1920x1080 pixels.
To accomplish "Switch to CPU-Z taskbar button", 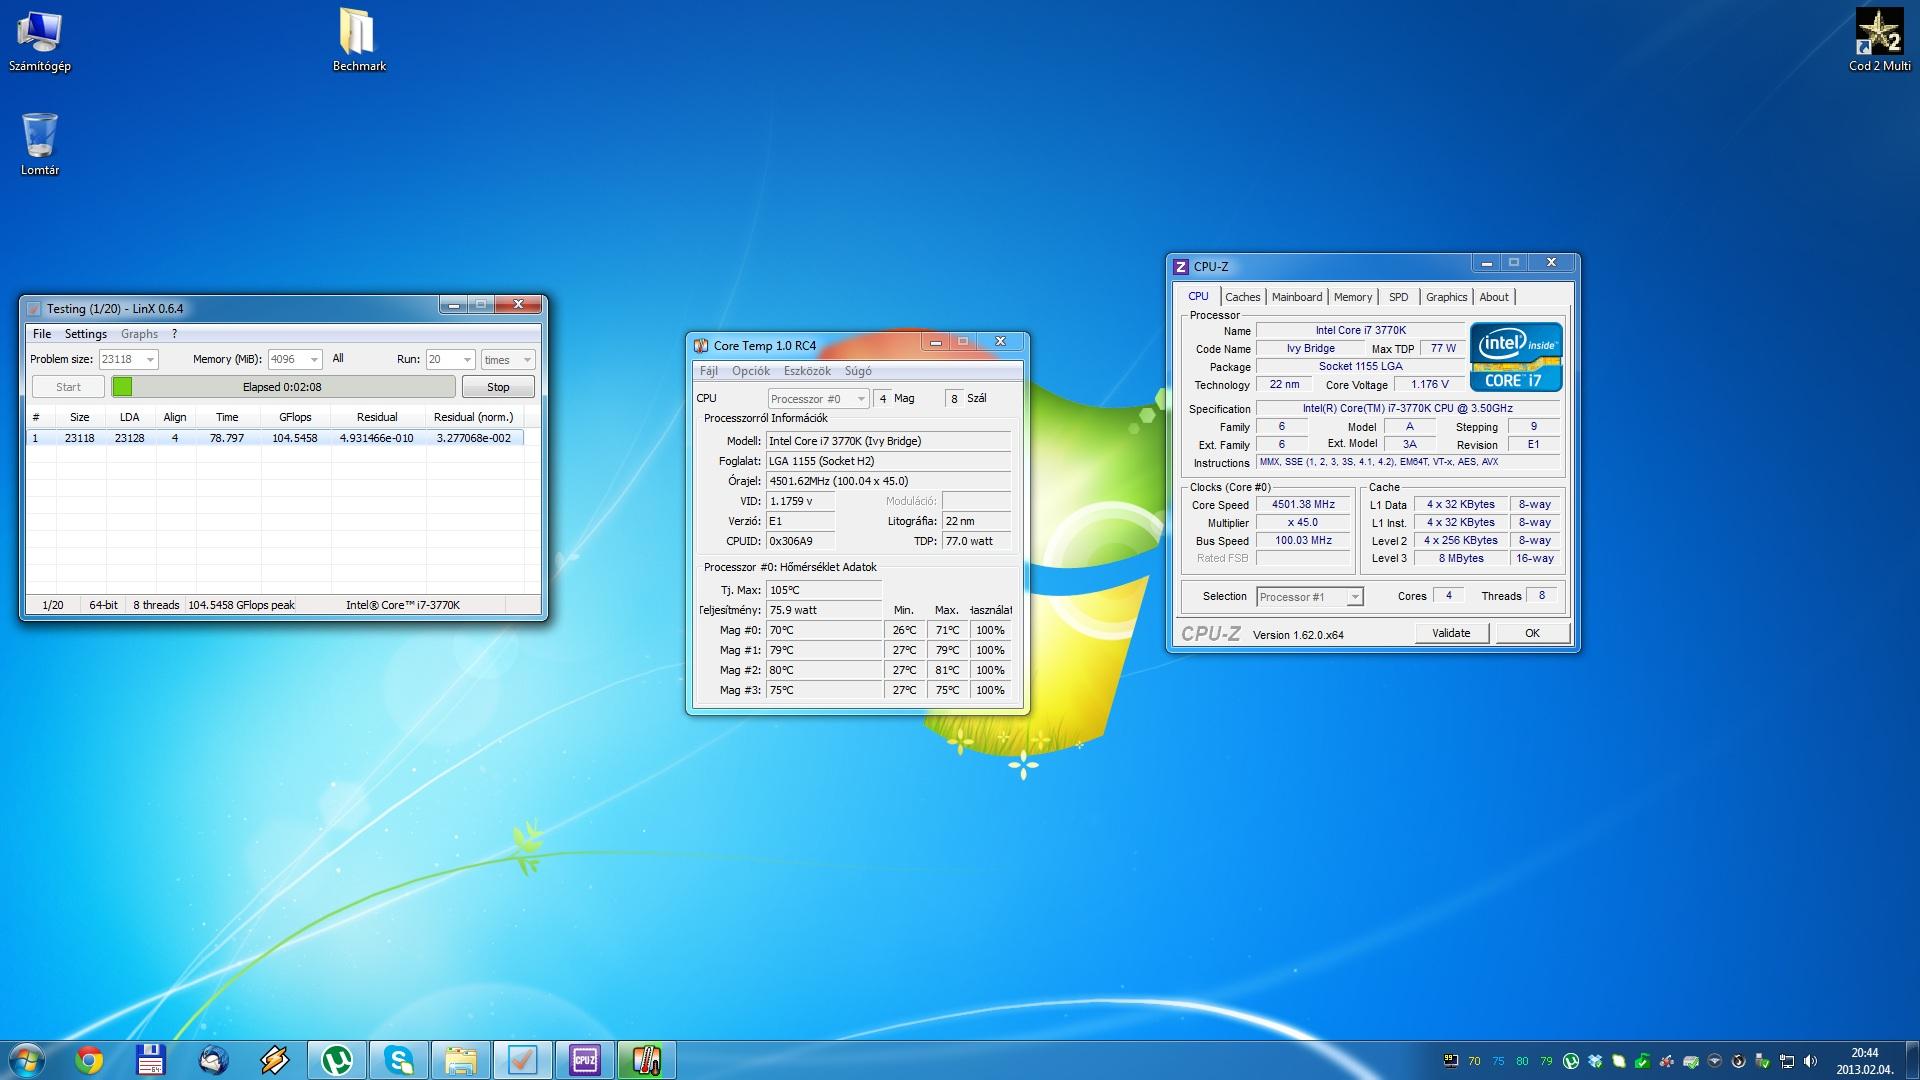I will pos(585,1060).
